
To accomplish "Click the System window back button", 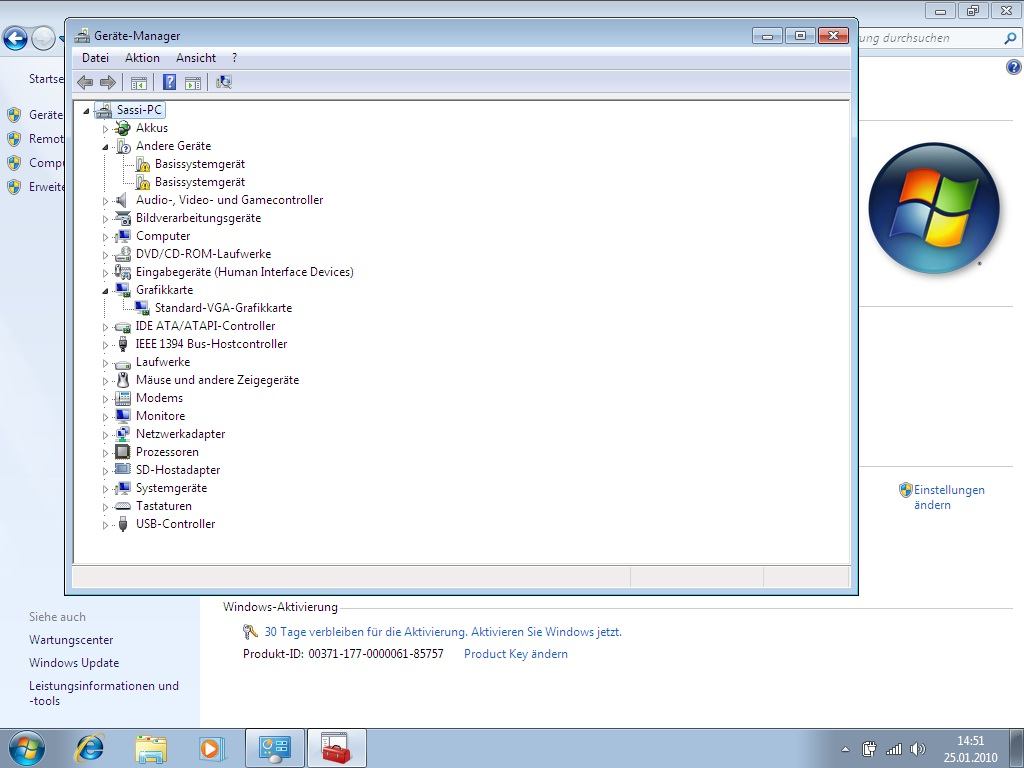I will pos(15,39).
